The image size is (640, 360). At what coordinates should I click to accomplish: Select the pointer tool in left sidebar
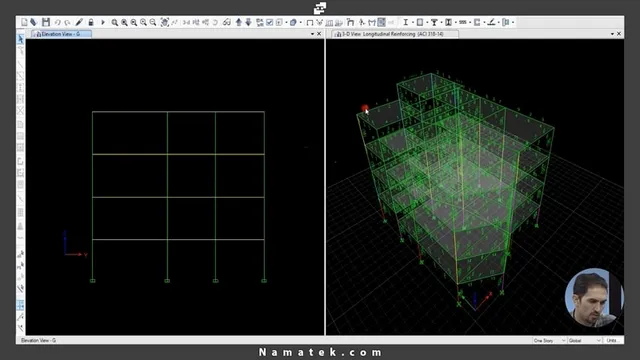20,39
